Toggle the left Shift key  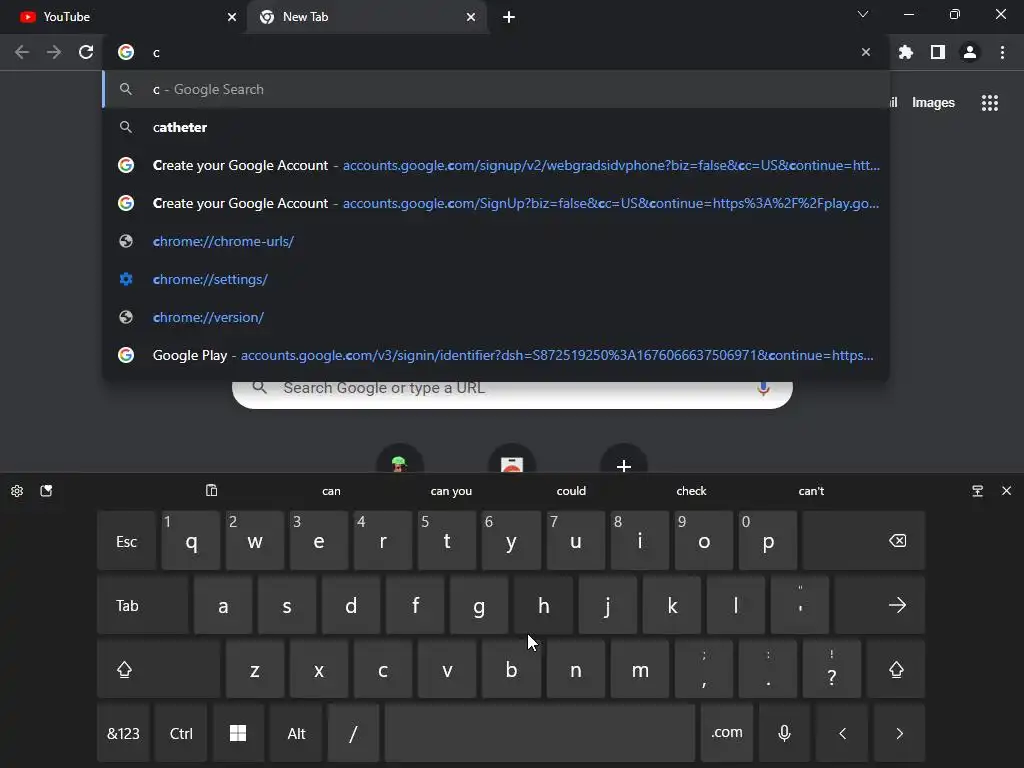(x=159, y=669)
